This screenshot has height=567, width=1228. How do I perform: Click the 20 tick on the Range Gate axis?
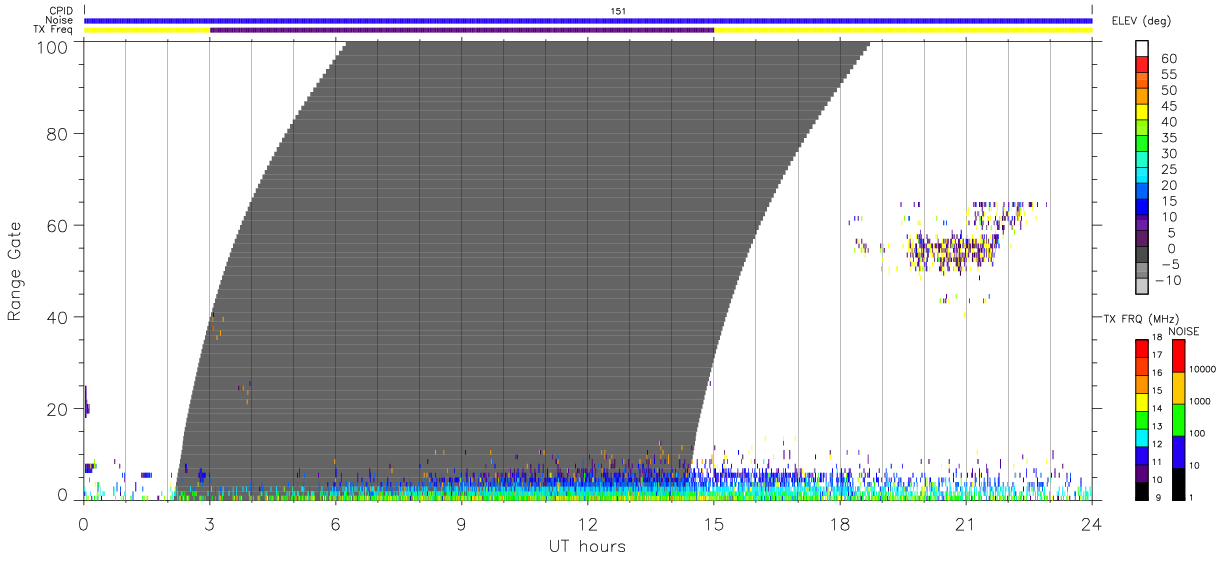58,409
